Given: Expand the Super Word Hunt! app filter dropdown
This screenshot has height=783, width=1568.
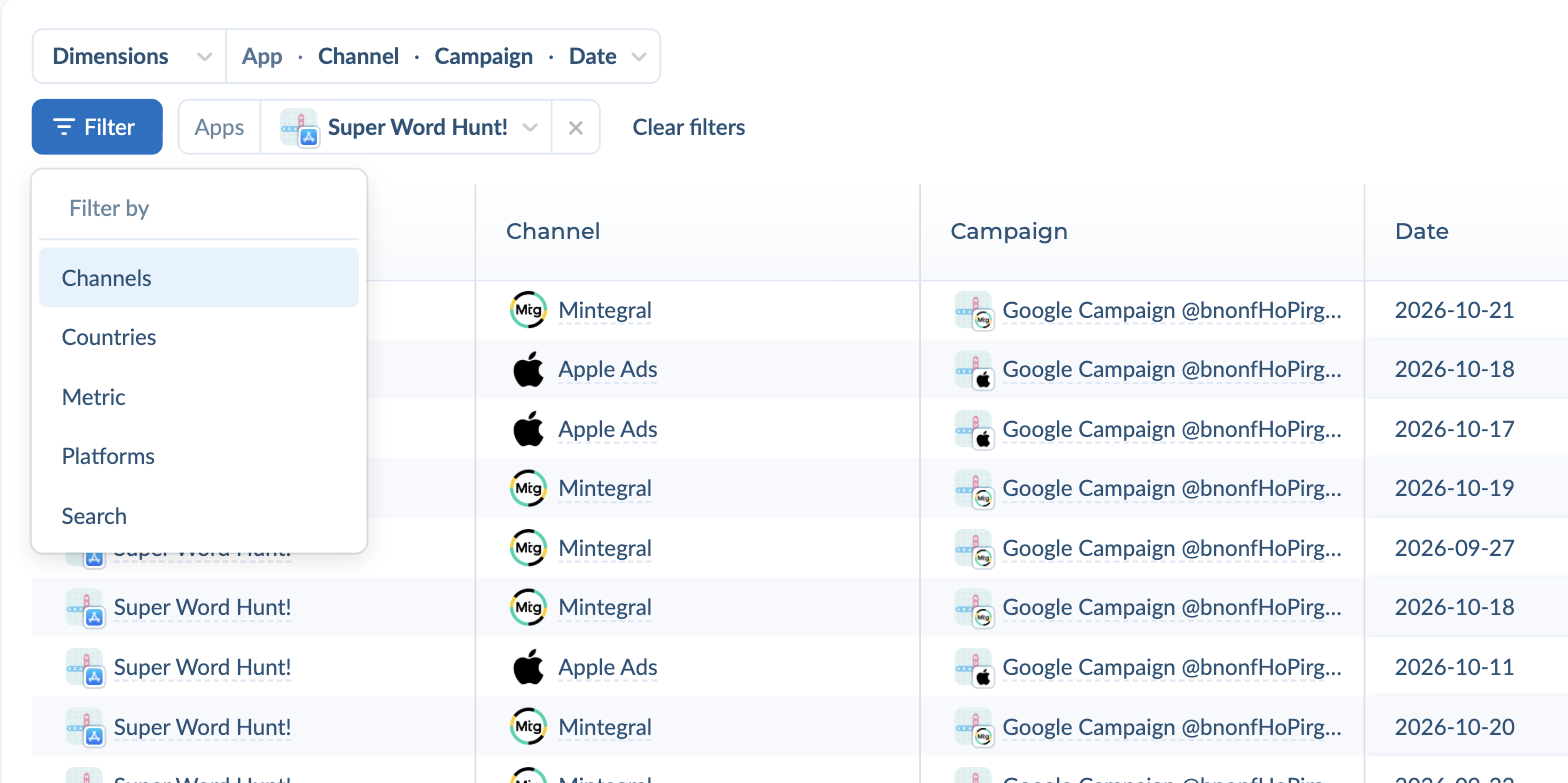Looking at the screenshot, I should (x=406, y=127).
